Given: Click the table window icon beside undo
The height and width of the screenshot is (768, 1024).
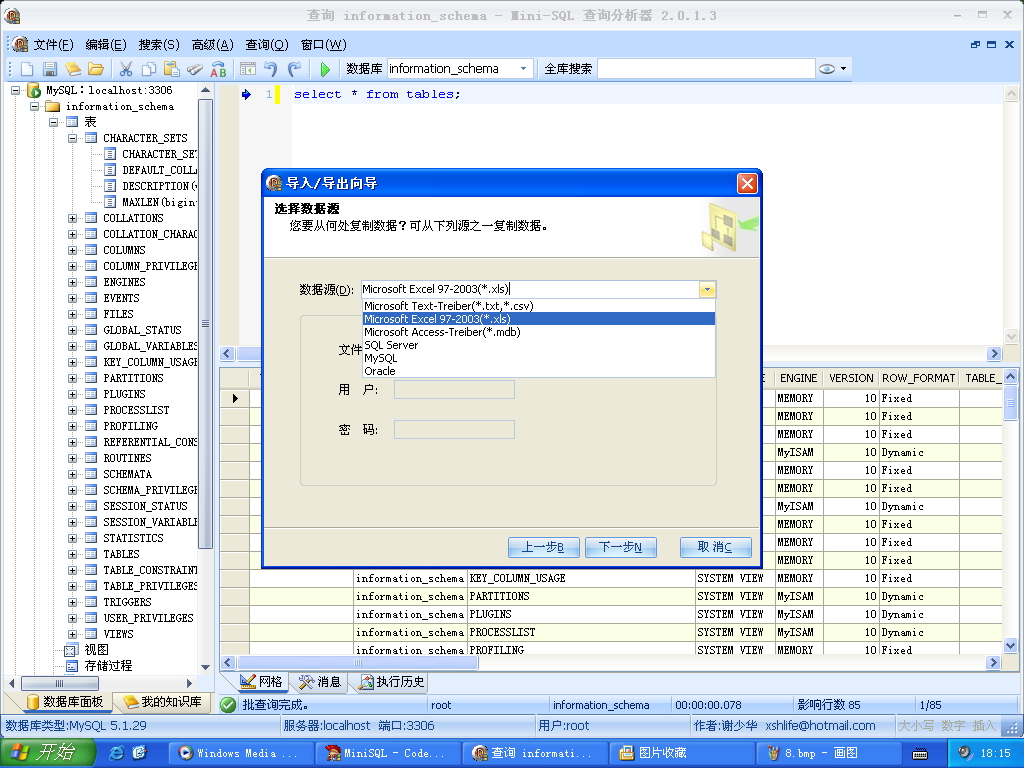Looking at the screenshot, I should pyautogui.click(x=248, y=69).
